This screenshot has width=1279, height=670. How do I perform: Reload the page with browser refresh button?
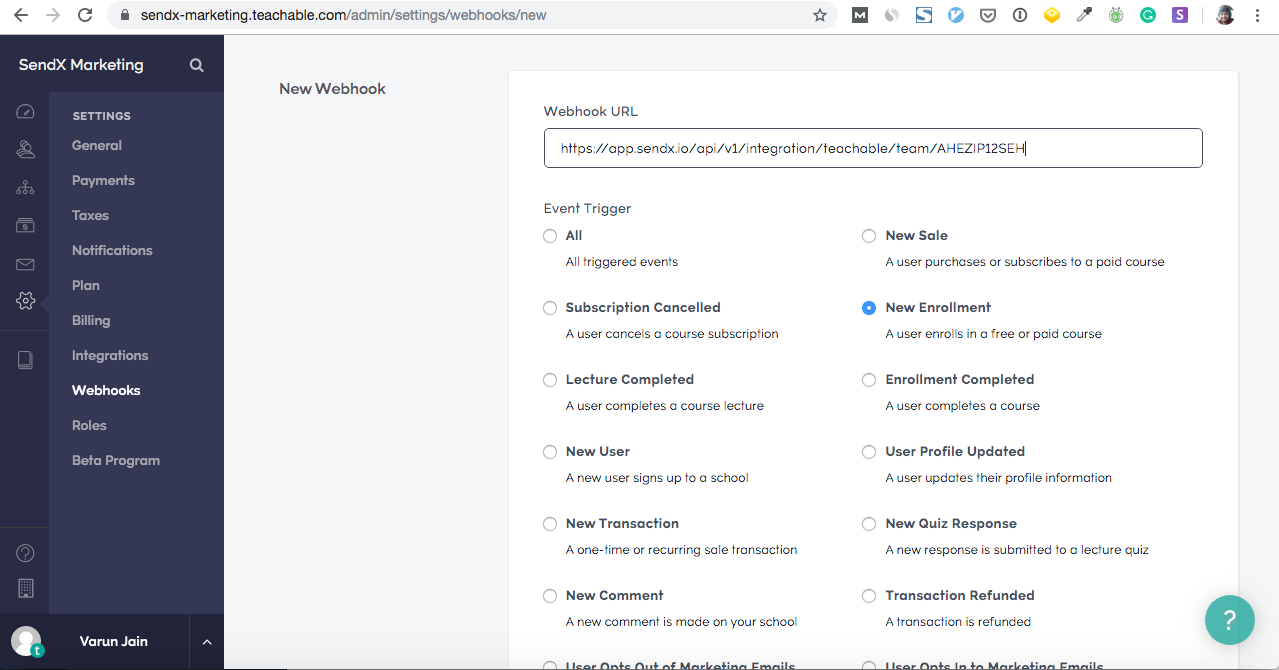[85, 15]
